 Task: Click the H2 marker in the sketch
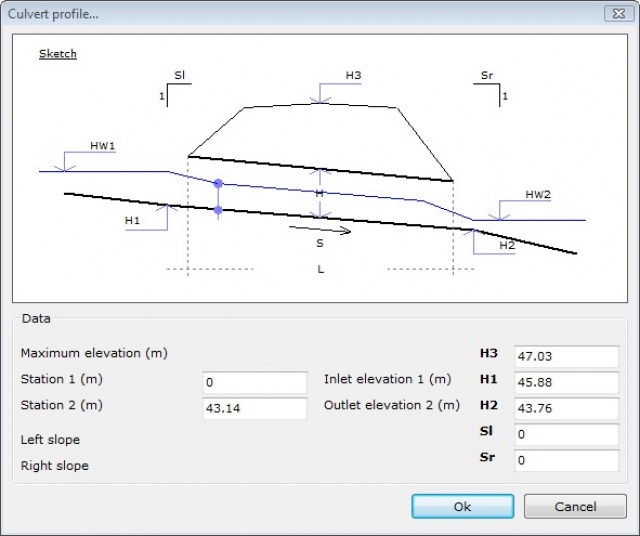[506, 244]
